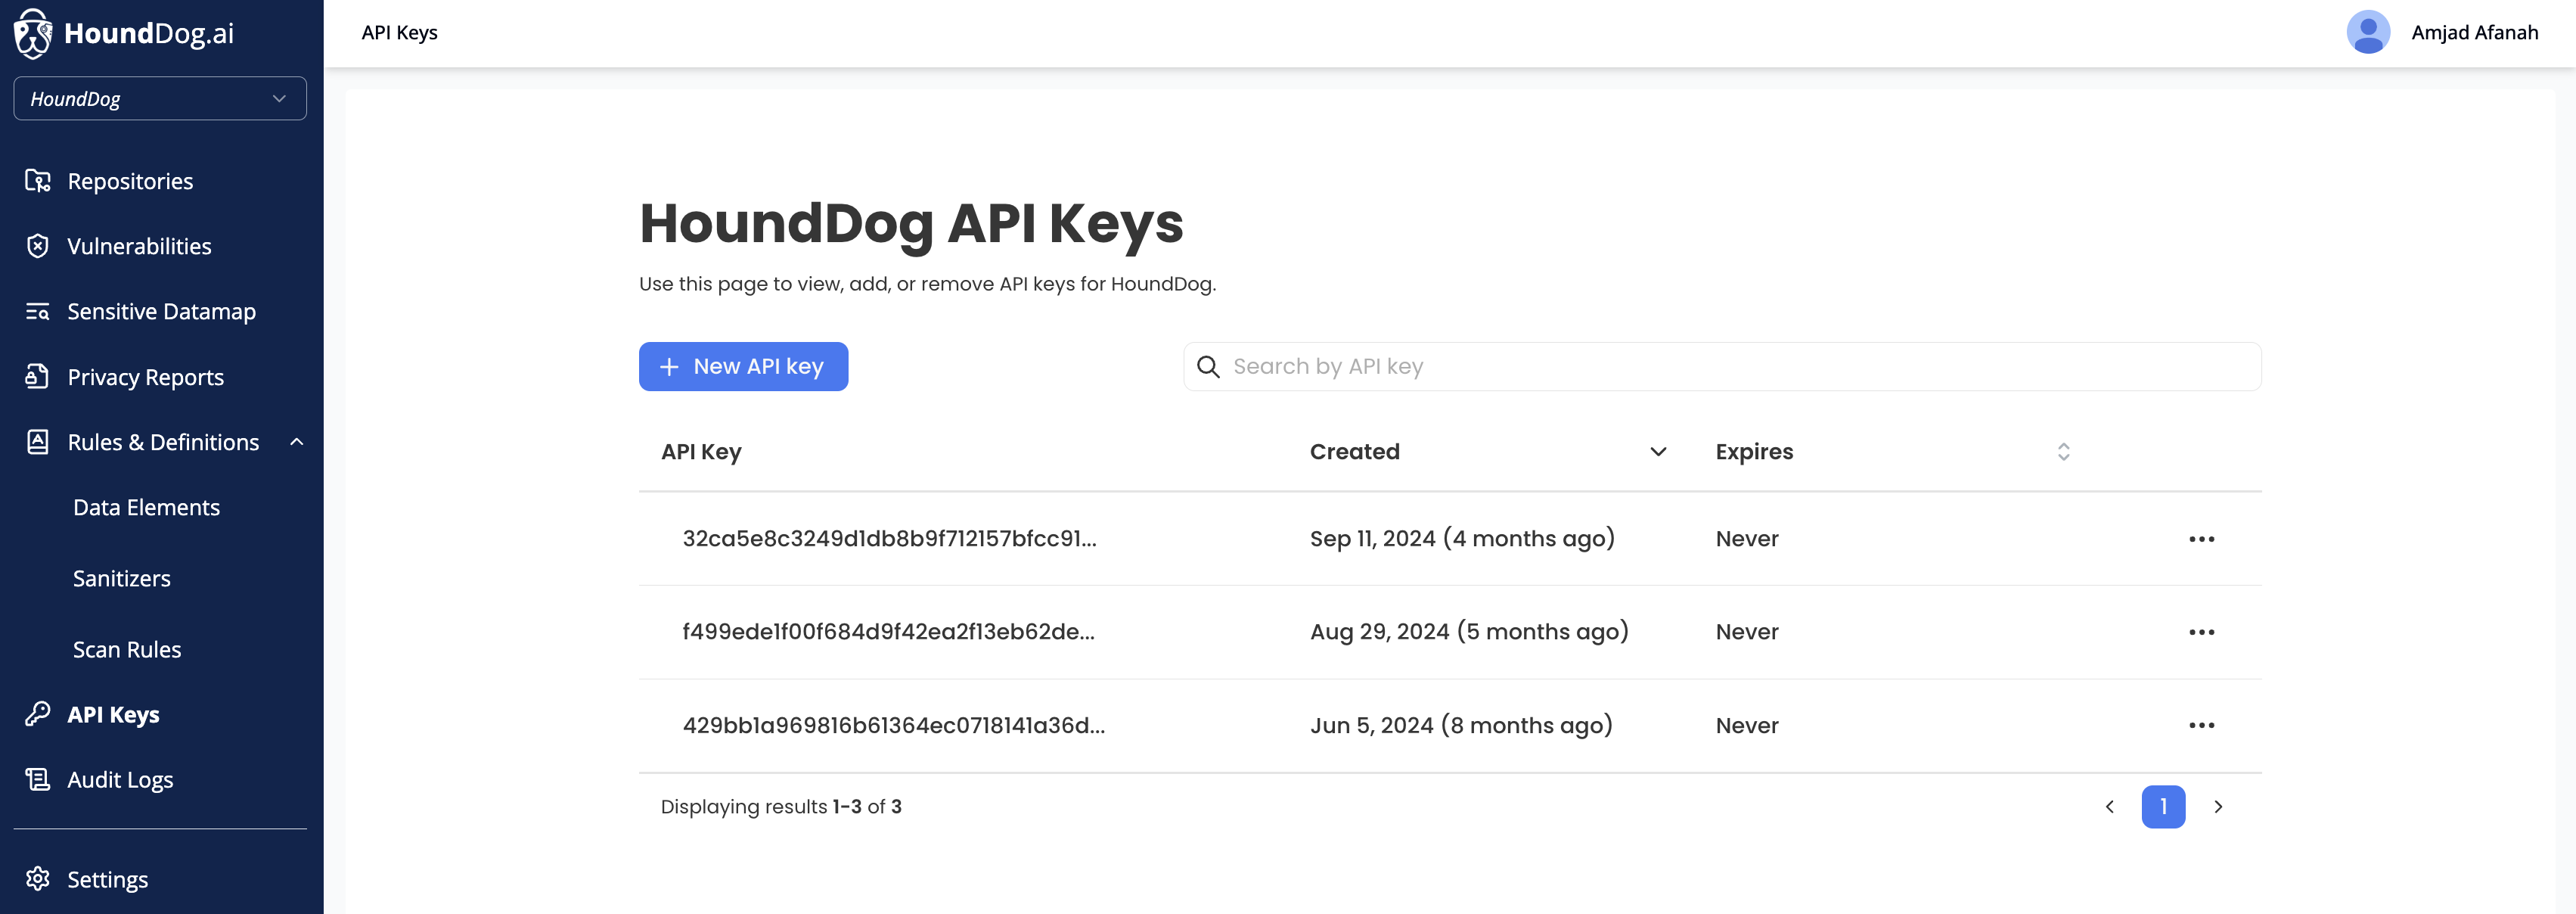Image resolution: width=2576 pixels, height=914 pixels.
Task: Go to Vulnerabilities
Action: [x=139, y=246]
